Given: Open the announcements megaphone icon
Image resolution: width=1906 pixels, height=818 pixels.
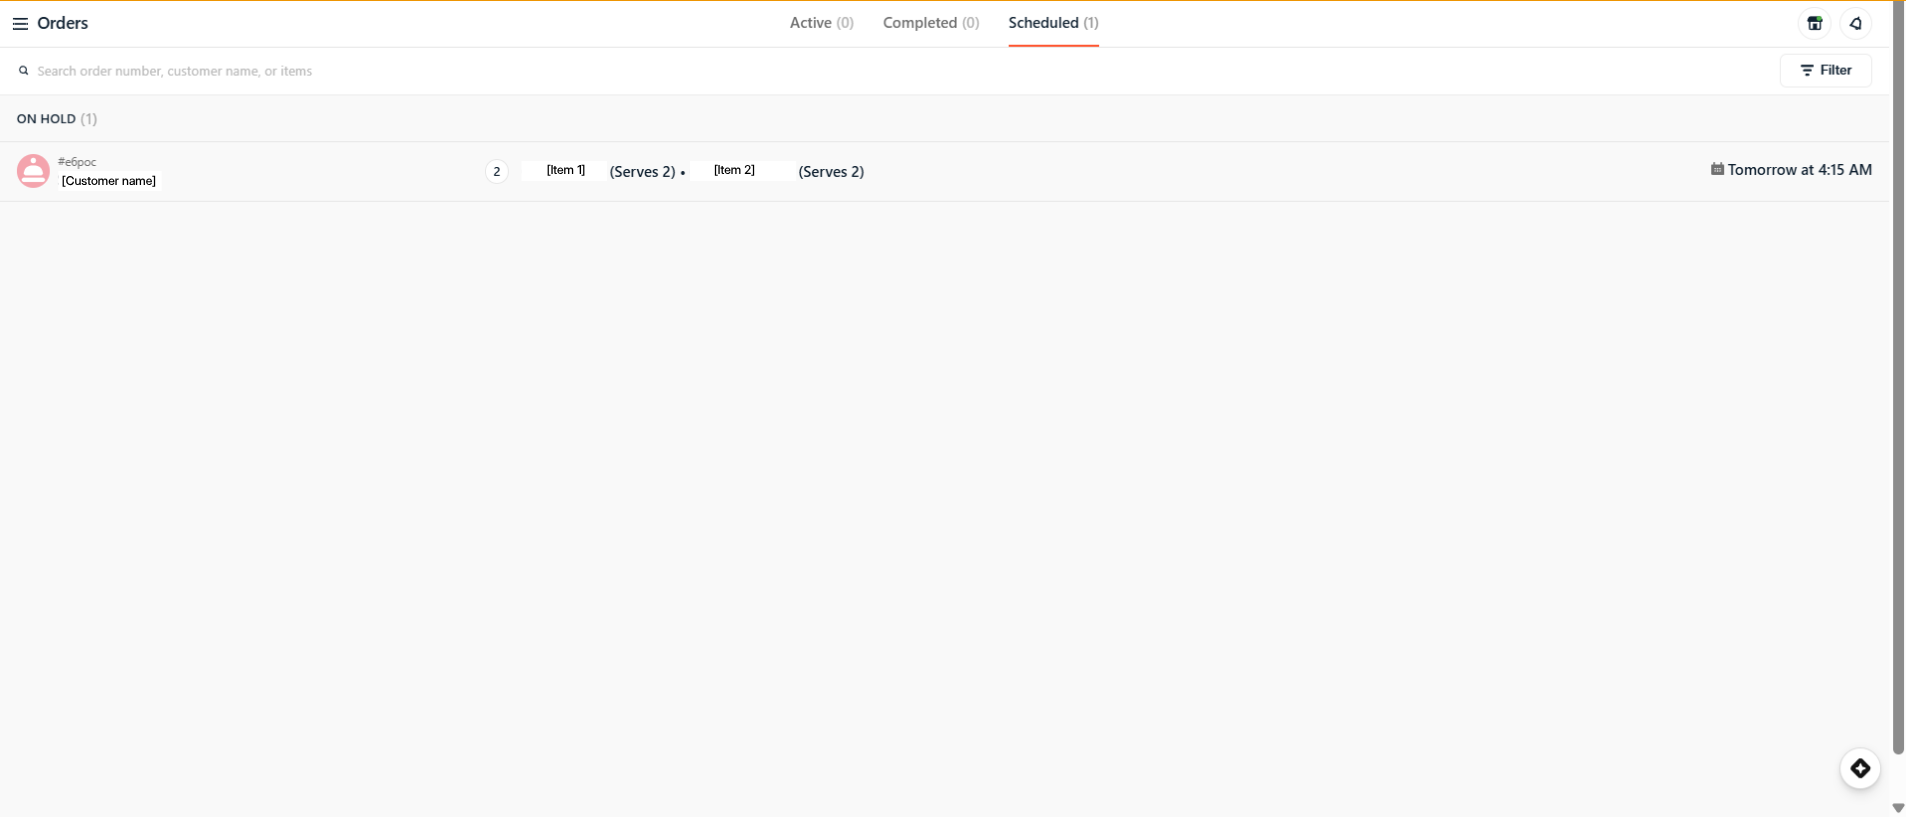Looking at the screenshot, I should tap(1856, 24).
